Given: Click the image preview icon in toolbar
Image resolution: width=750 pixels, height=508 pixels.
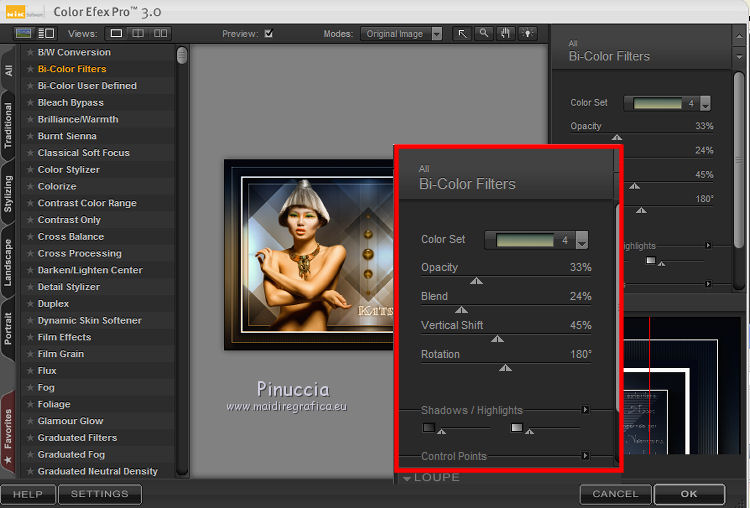Looking at the screenshot, I should 23,33.
